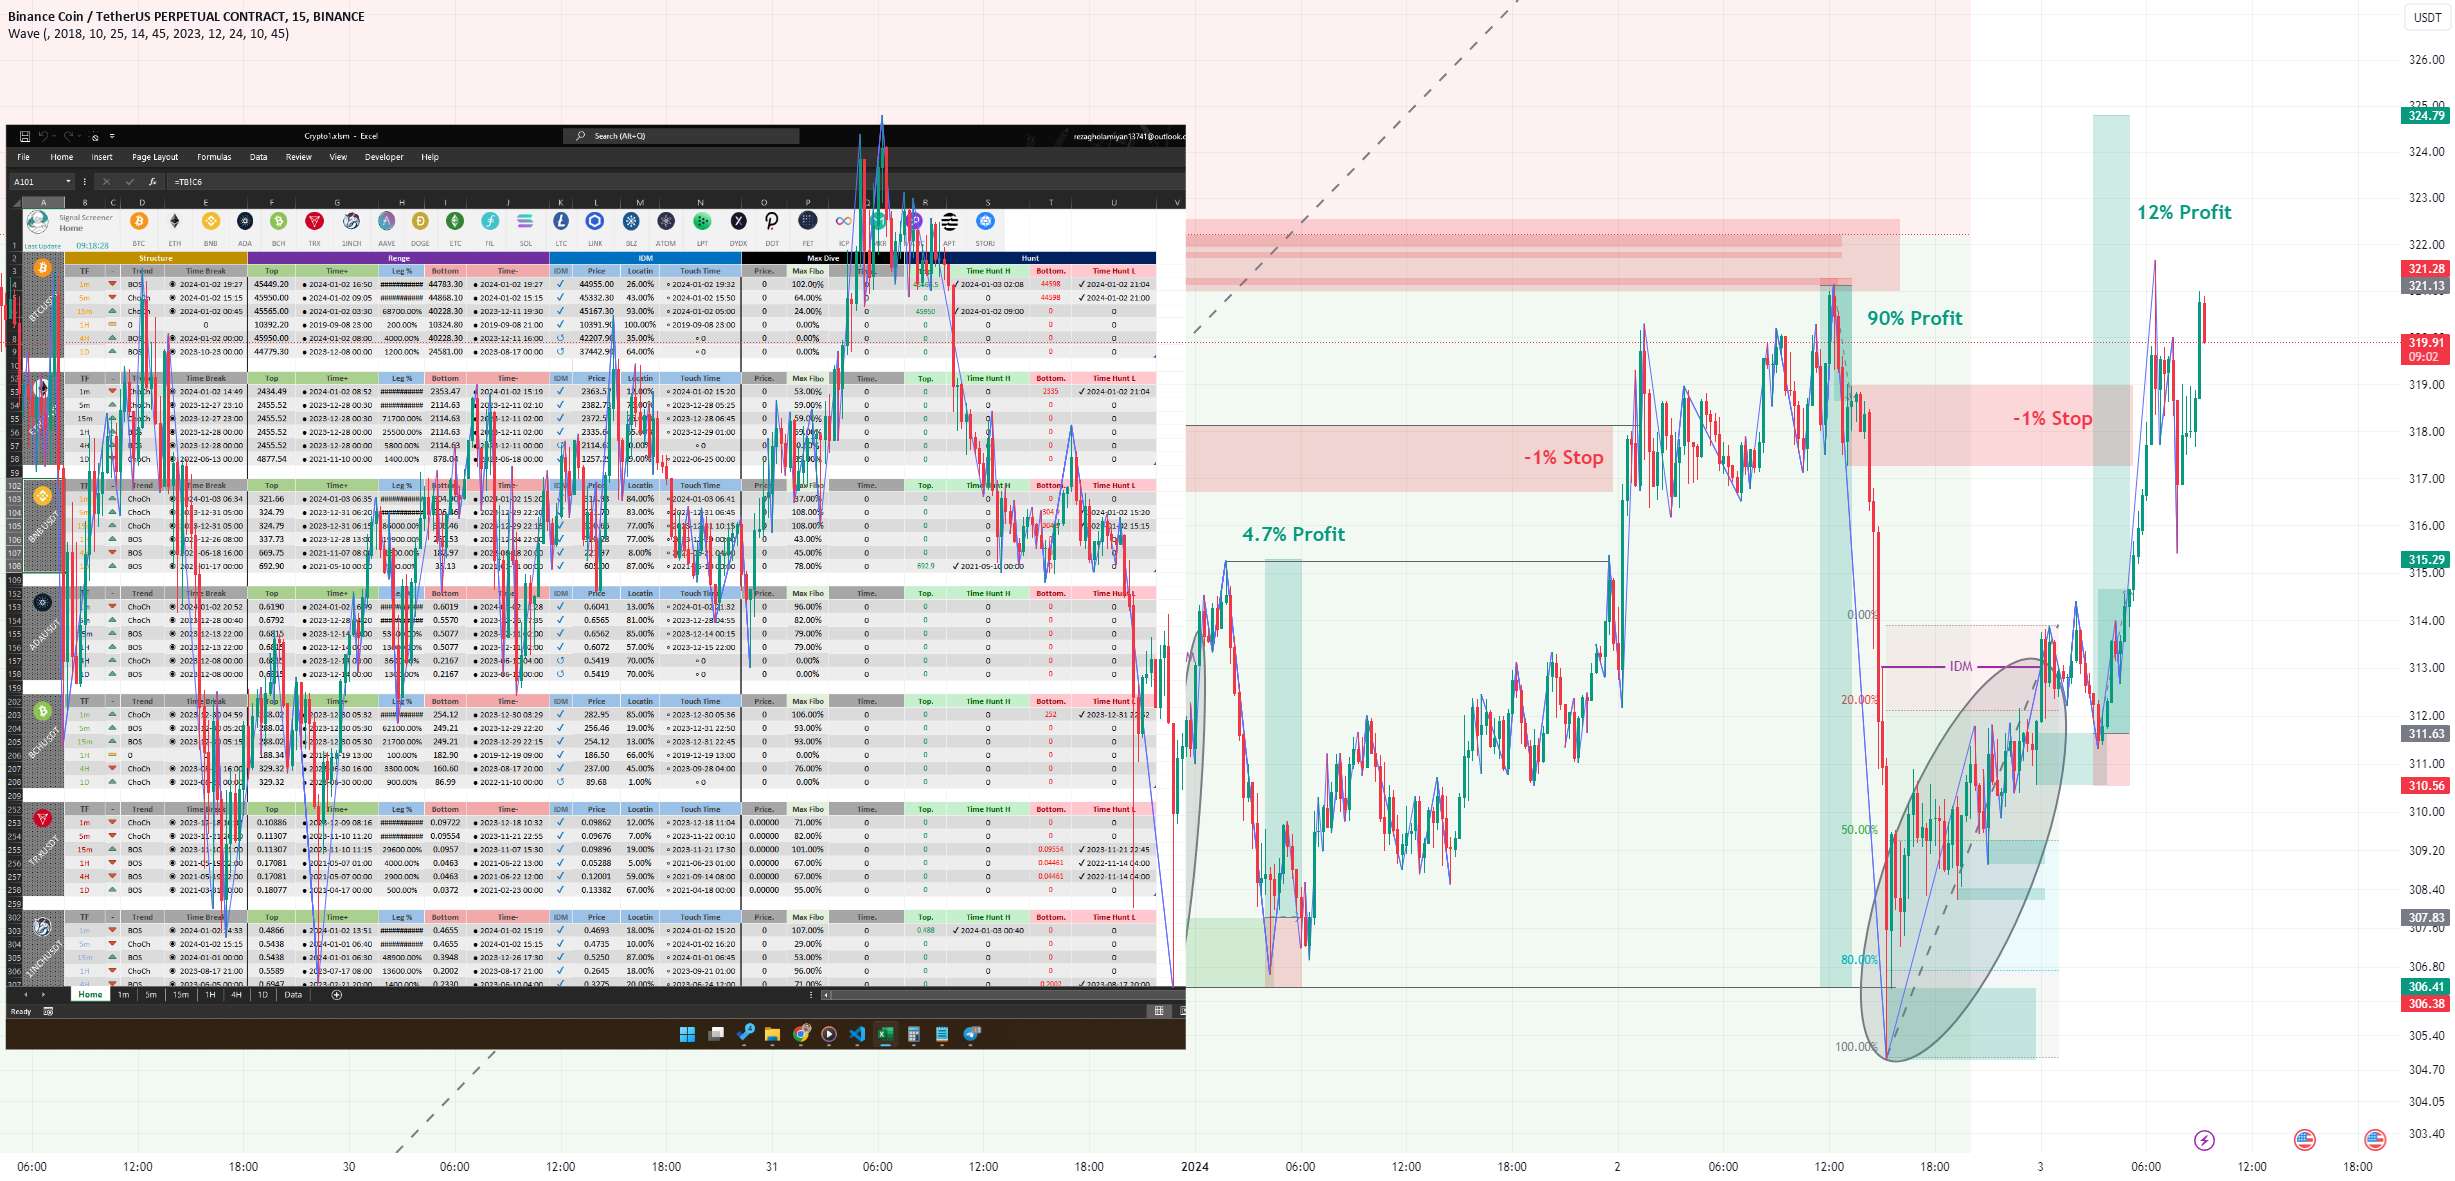Open the Page Layout ribbon tab
This screenshot has width=2455, height=1181.
click(155, 157)
